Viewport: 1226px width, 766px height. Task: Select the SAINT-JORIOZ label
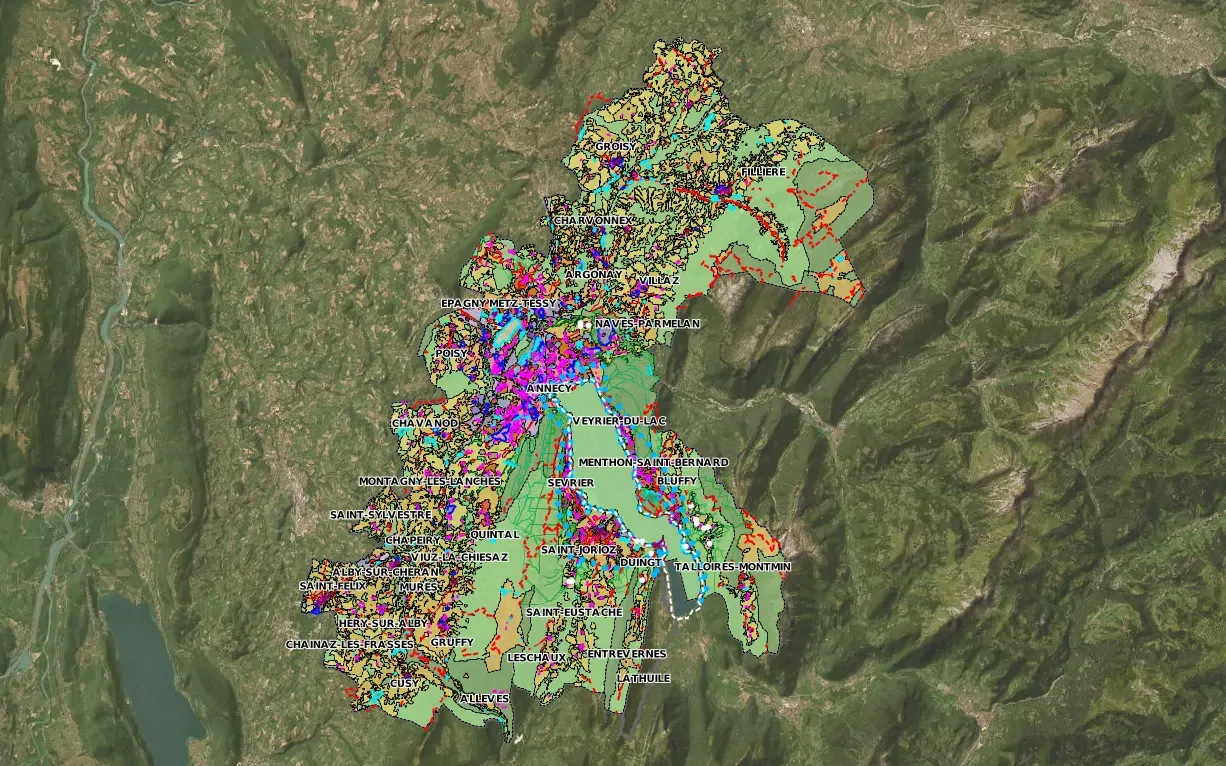coord(579,550)
